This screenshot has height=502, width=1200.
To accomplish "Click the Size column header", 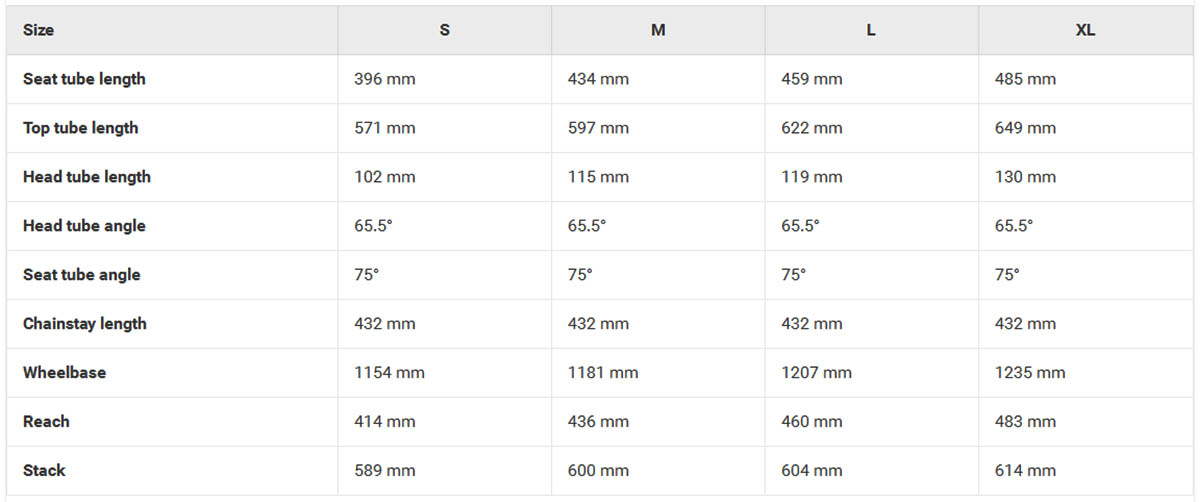I will pyautogui.click(x=38, y=30).
